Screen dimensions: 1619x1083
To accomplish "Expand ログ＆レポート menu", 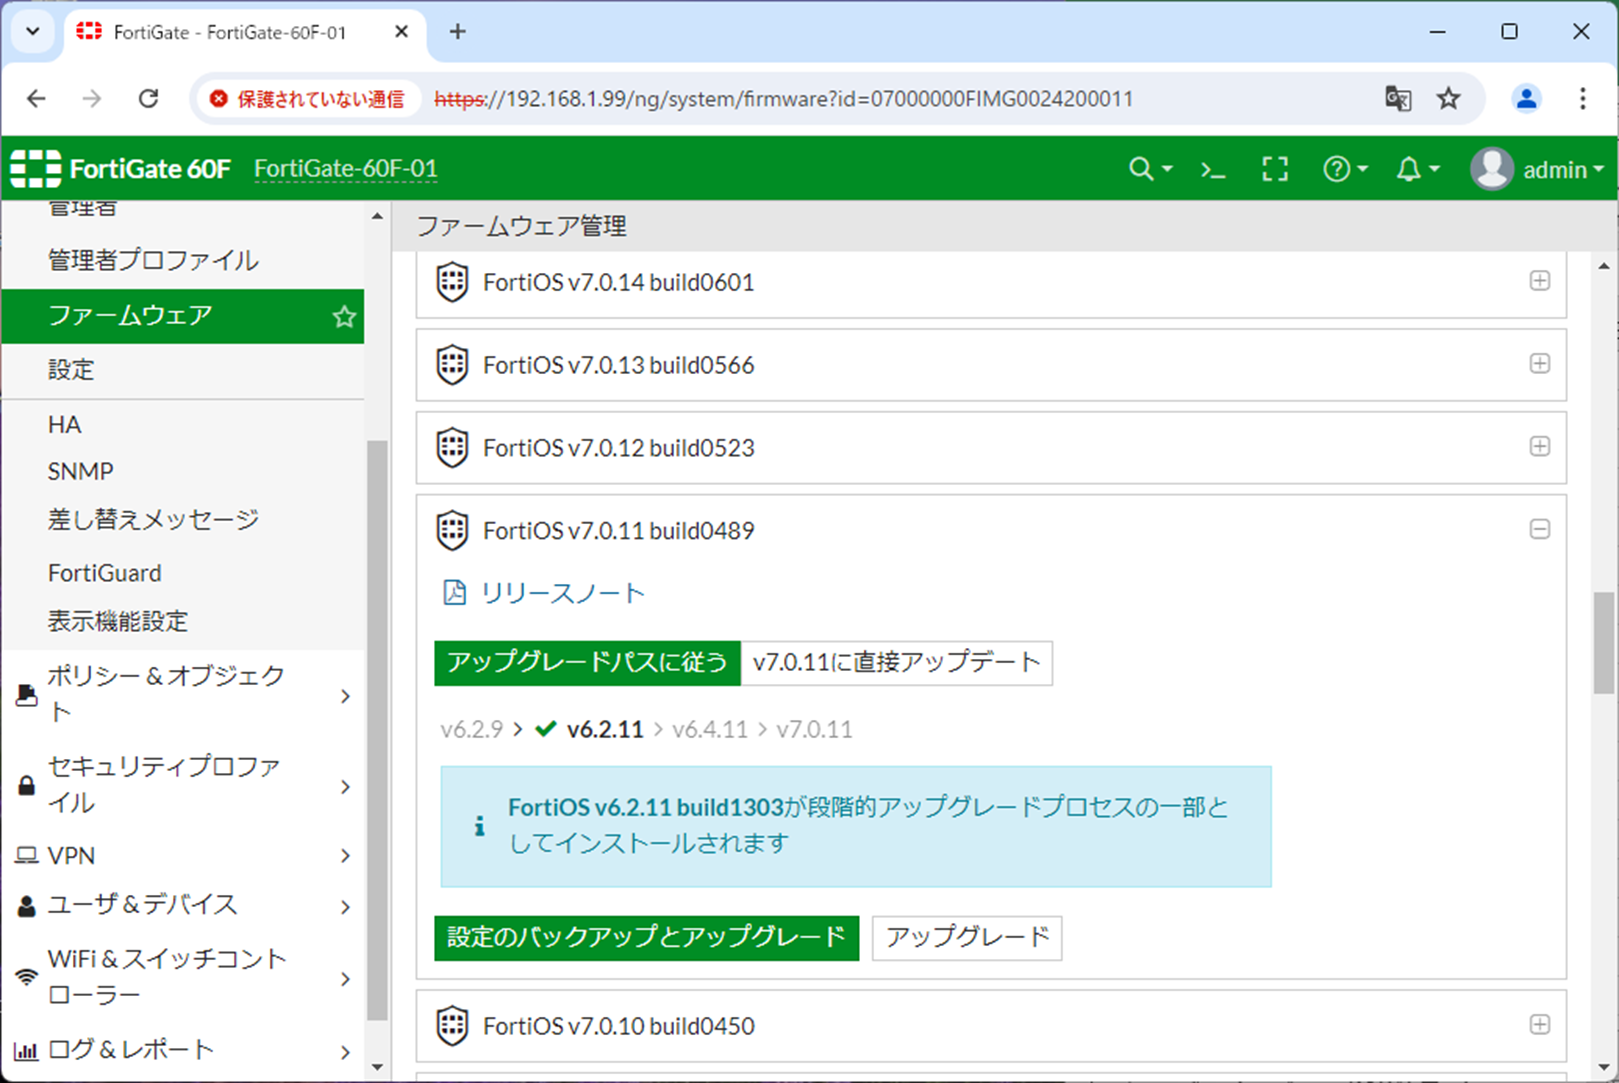I will [183, 1050].
